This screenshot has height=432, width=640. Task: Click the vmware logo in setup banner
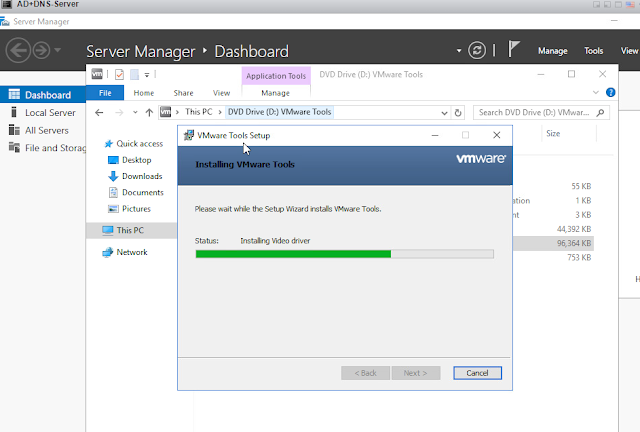(481, 158)
